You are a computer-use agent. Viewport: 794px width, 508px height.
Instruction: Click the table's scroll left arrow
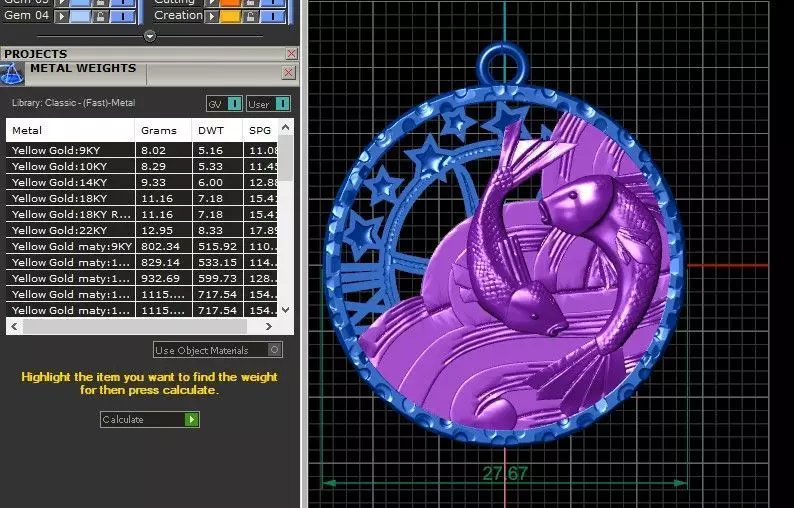pos(14,326)
